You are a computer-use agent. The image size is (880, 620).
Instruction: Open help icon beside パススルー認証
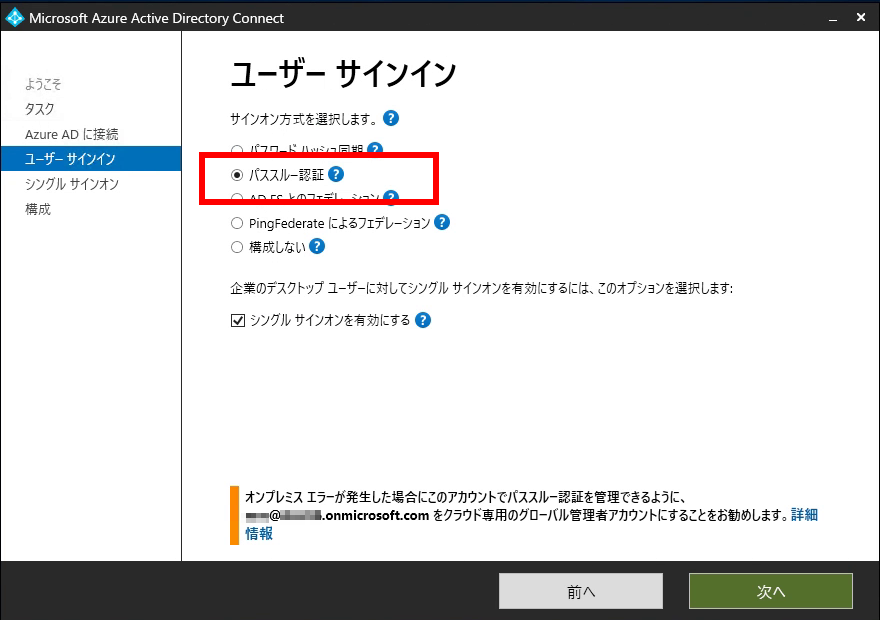[336, 174]
